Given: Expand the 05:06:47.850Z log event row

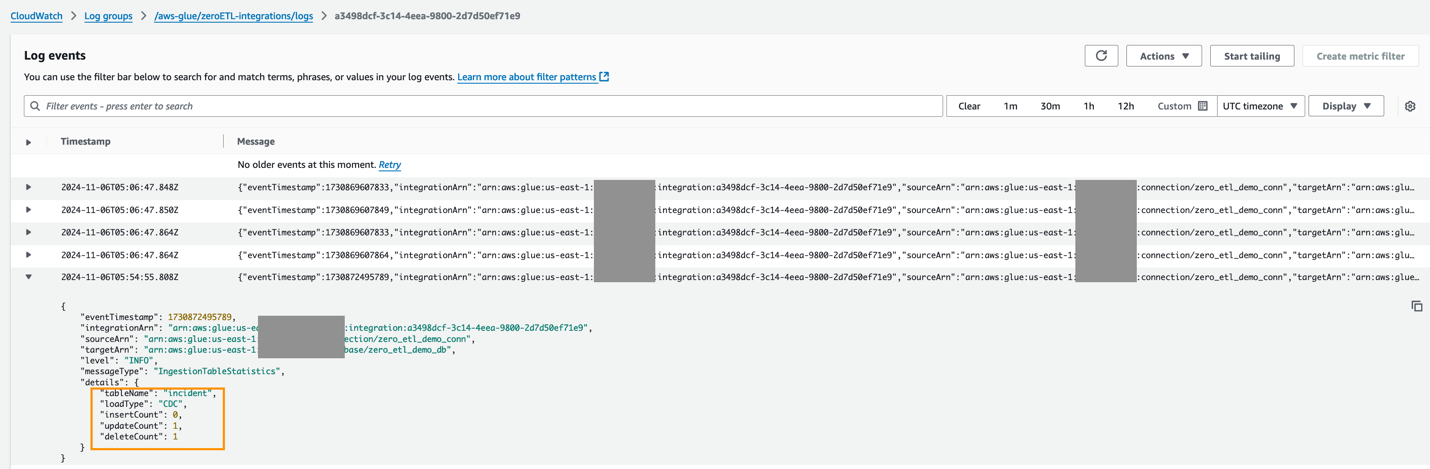Looking at the screenshot, I should [28, 210].
